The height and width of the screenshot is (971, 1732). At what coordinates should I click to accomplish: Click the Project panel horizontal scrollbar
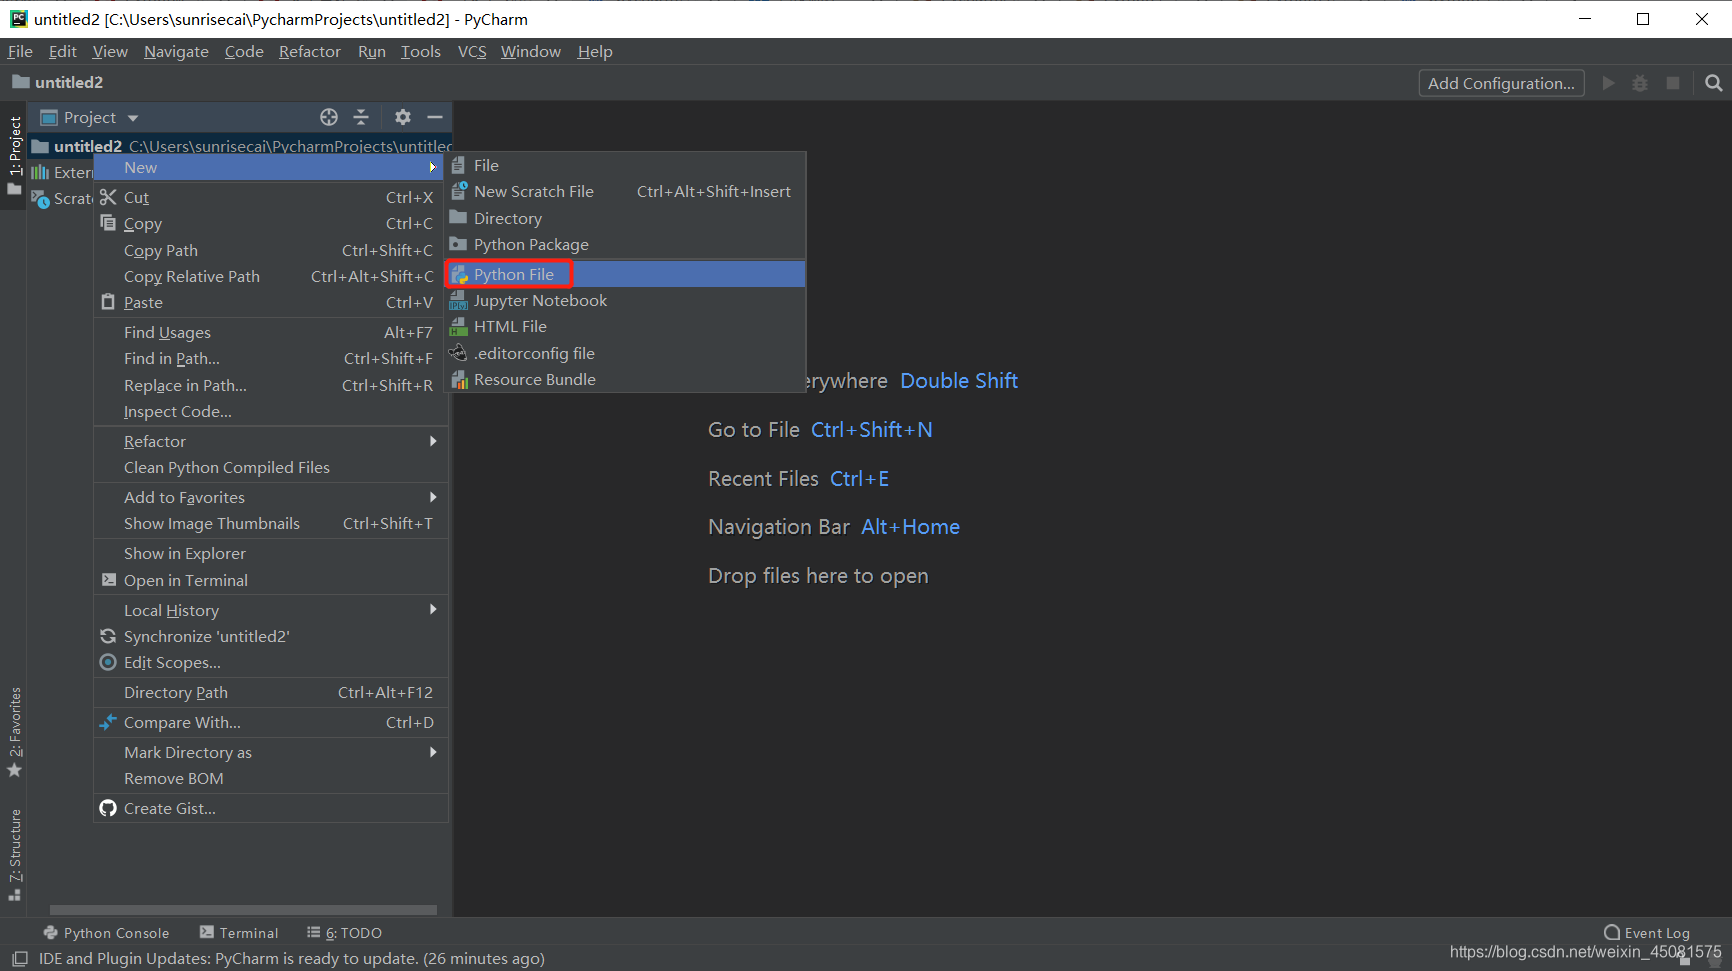coord(243,910)
